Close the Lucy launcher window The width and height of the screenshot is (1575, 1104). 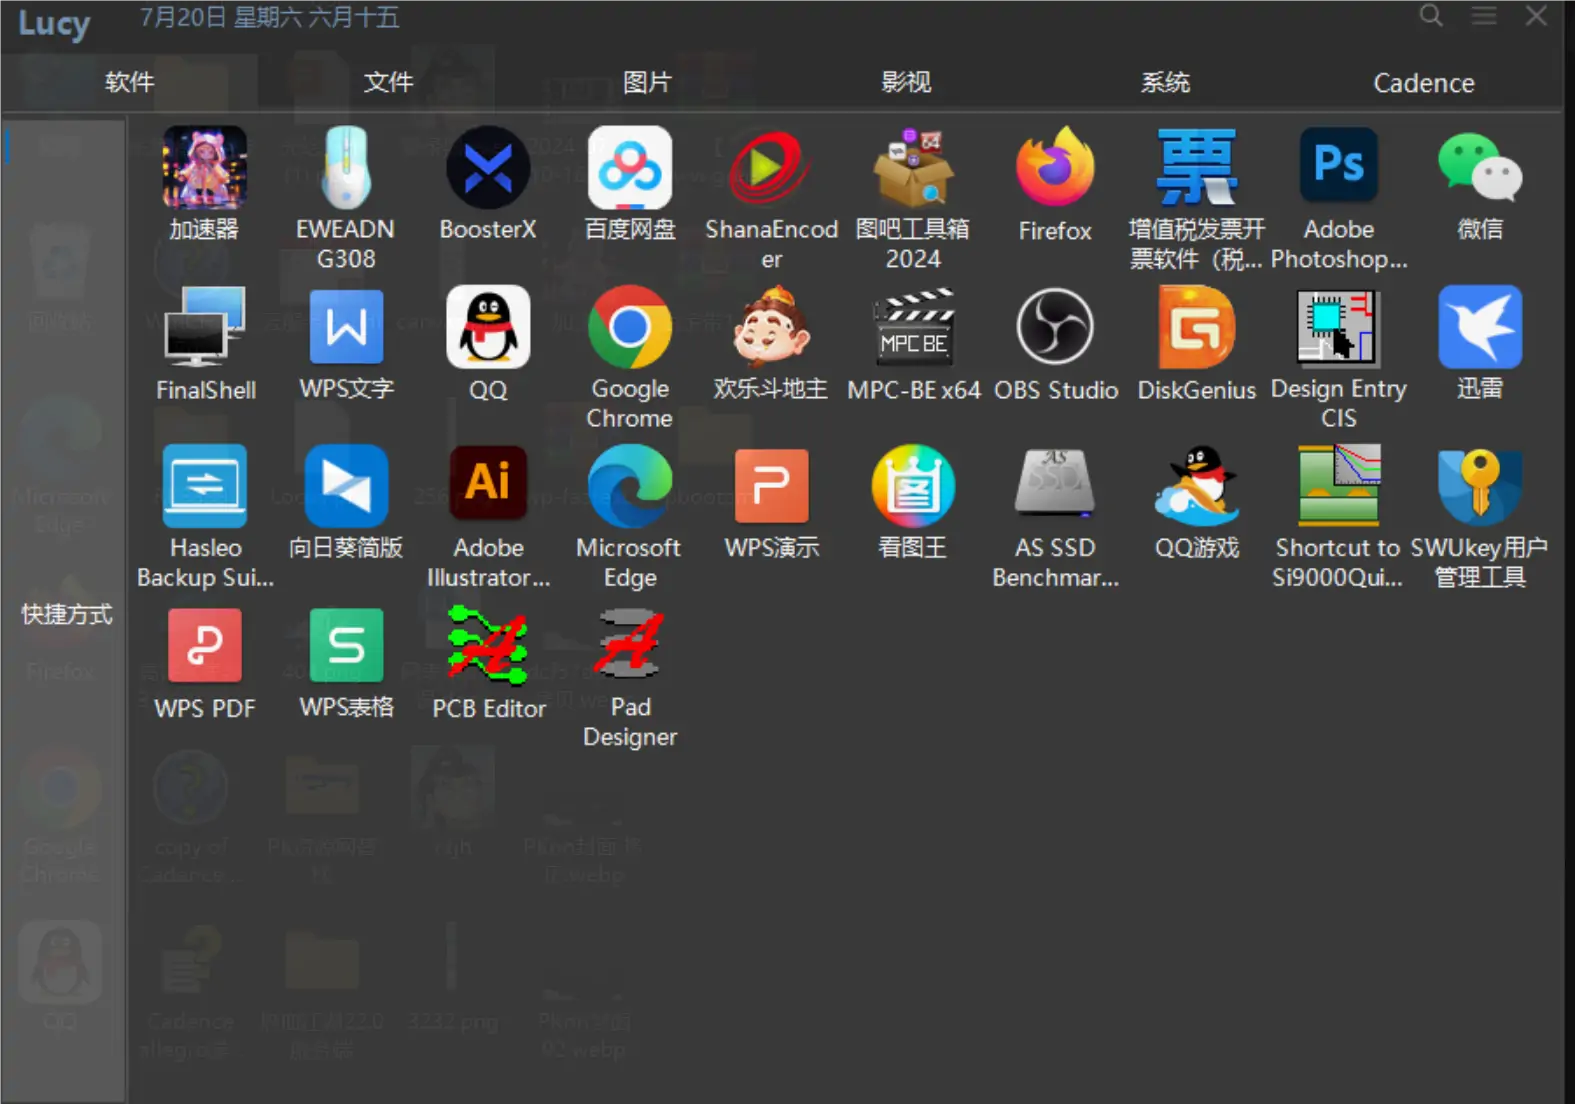point(1537,16)
